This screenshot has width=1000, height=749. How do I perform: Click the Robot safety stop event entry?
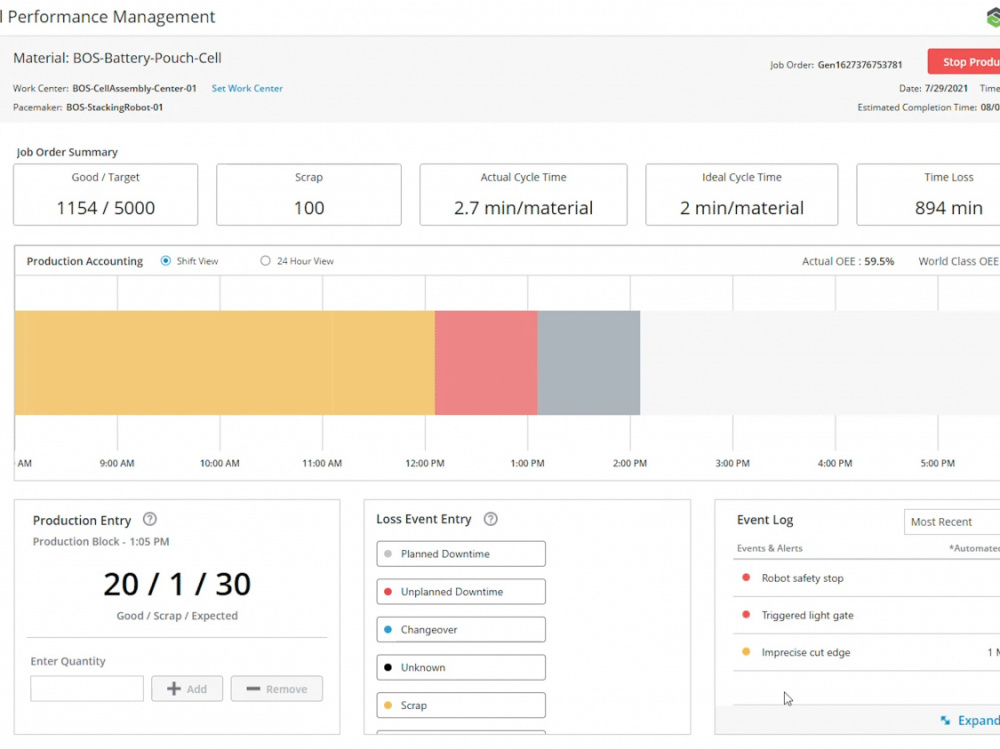pos(867,578)
